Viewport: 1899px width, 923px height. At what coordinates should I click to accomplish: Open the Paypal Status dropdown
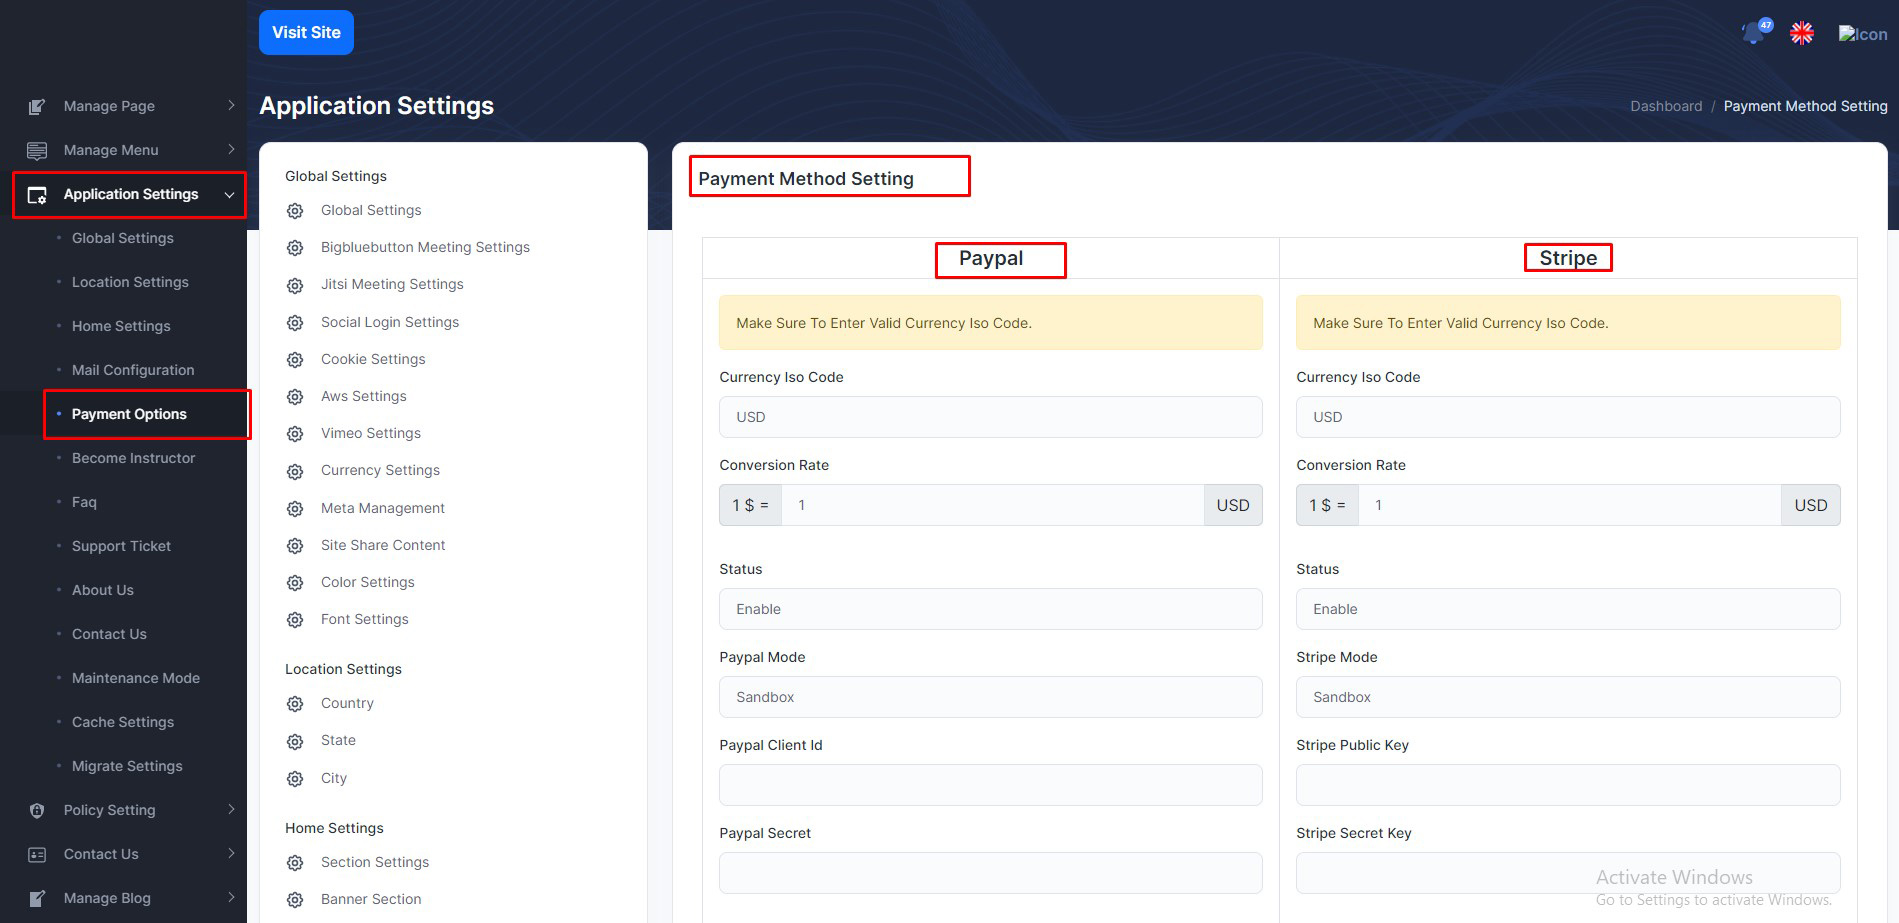click(990, 609)
